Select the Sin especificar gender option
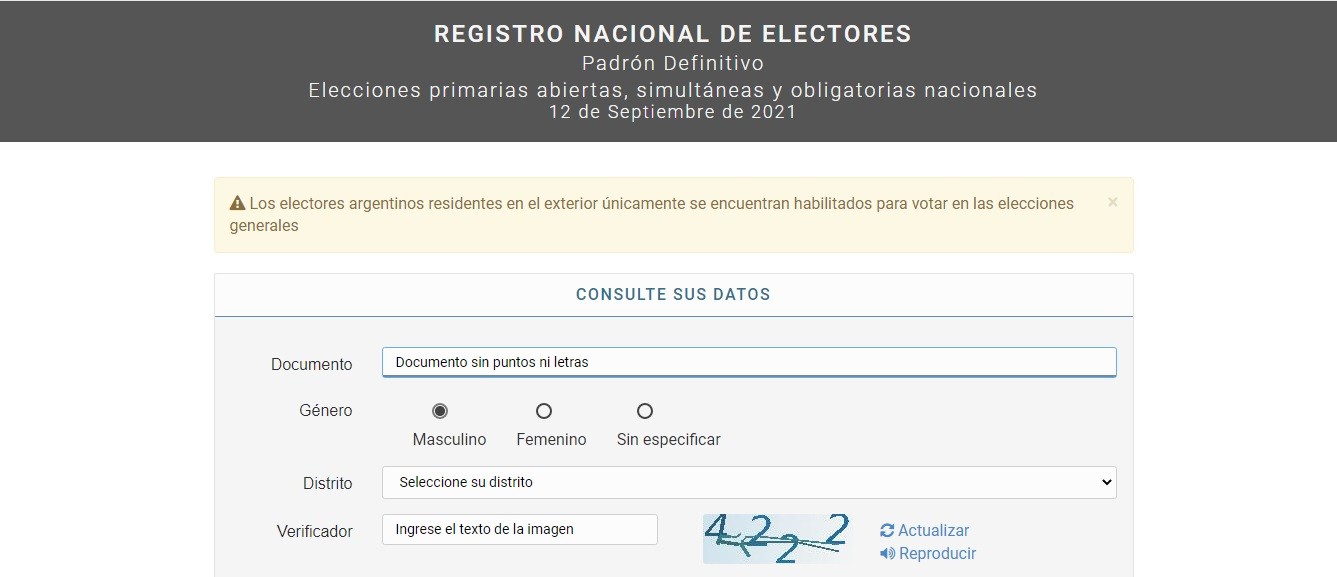This screenshot has width=1337, height=577. coord(644,410)
